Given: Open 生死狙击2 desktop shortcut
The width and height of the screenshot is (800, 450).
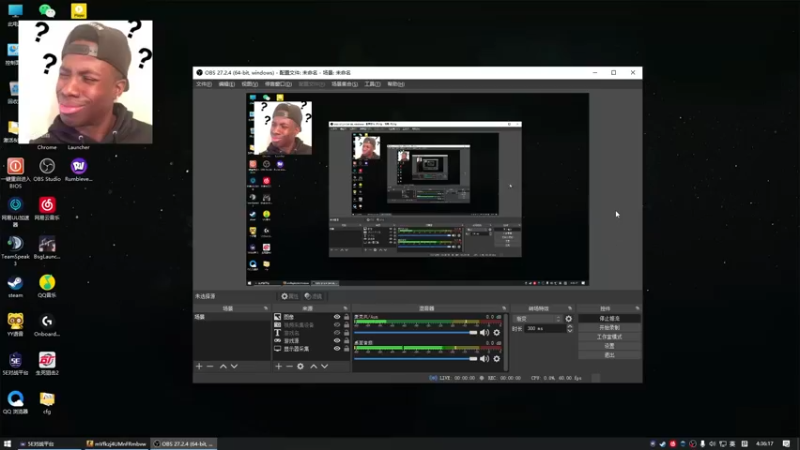Looking at the screenshot, I should tap(47, 364).
